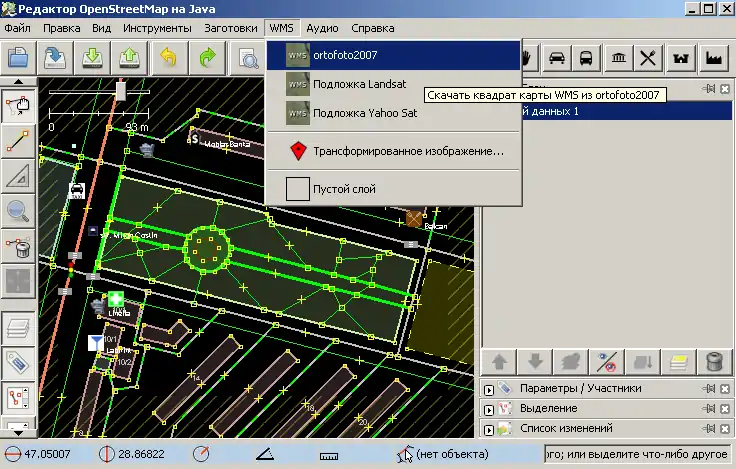This screenshot has height=469, width=736.
Task: Select Пустой слой menu entry
Action: [343, 188]
